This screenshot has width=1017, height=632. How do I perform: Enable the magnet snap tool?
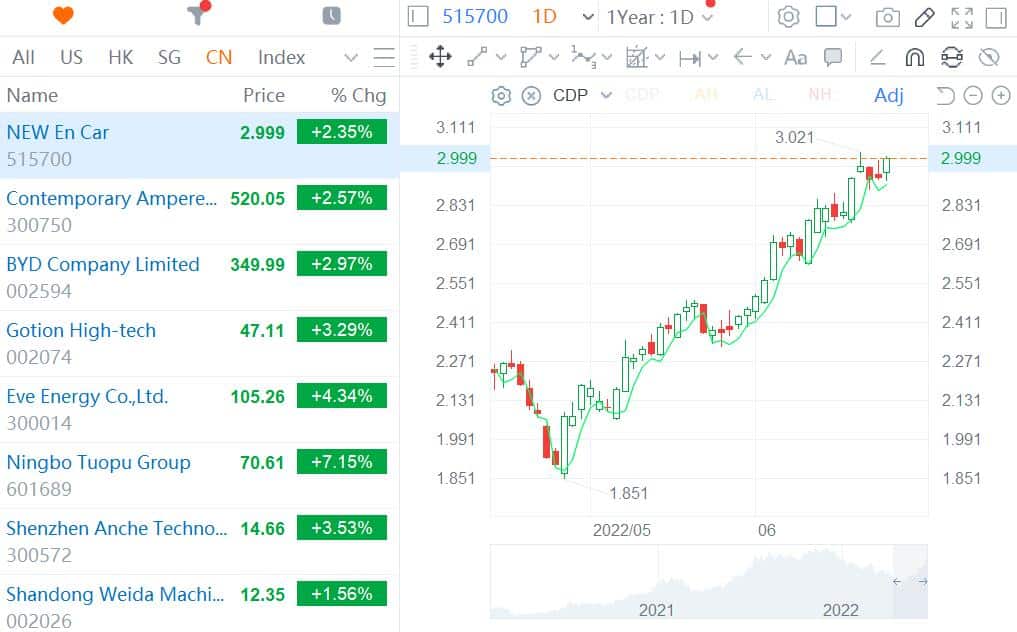pyautogui.click(x=914, y=57)
